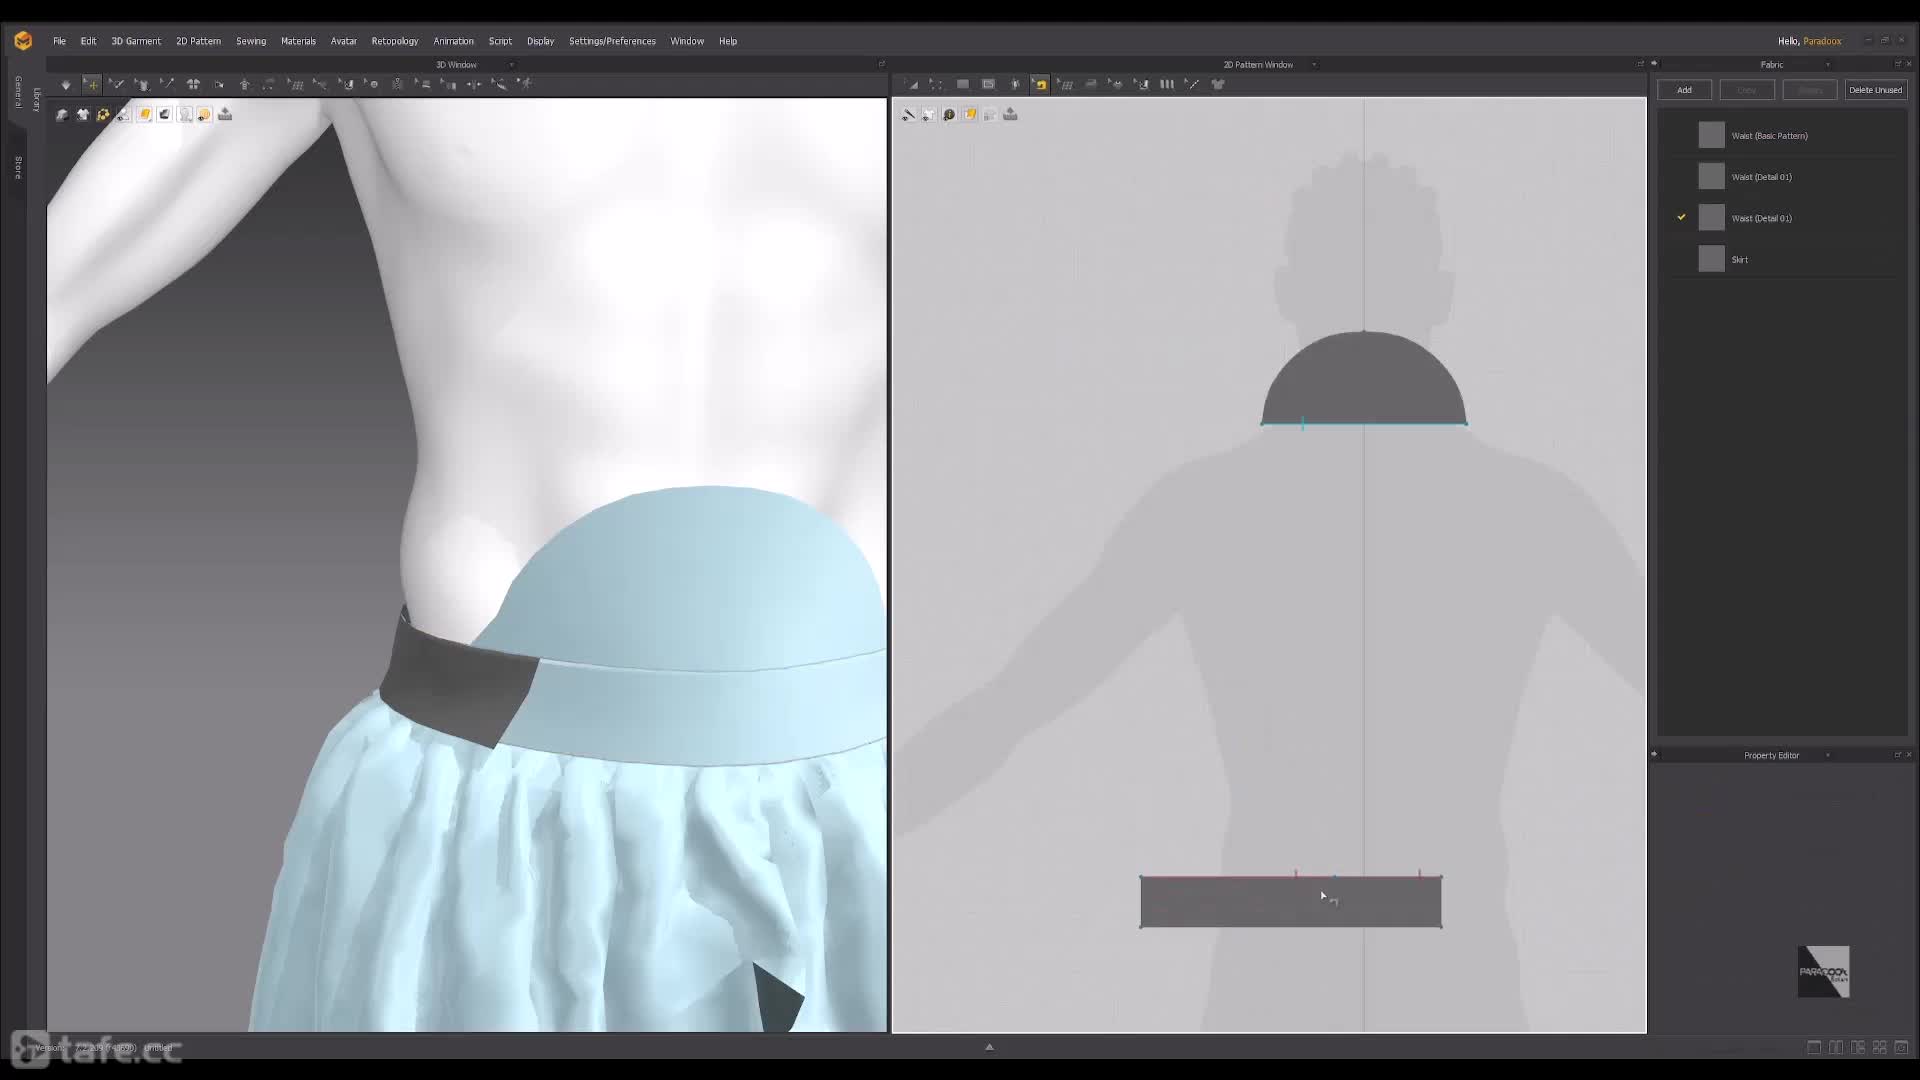This screenshot has height=1080, width=1920.
Task: Toggle the needle seamline display in 2D view
Action: point(908,115)
